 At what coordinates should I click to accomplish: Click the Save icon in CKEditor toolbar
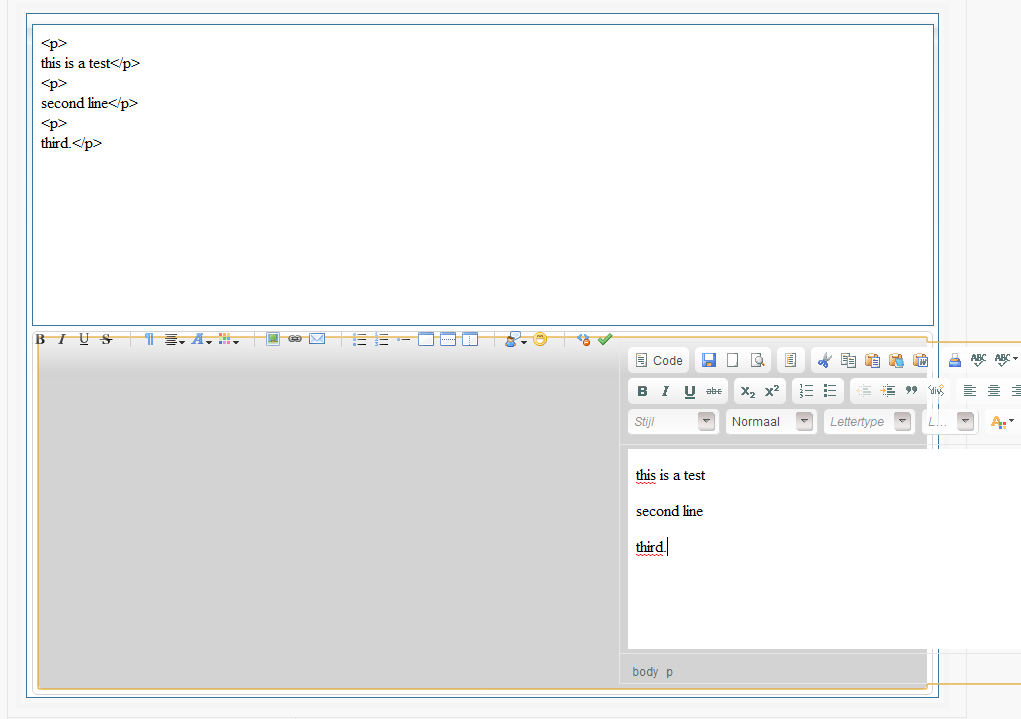709,361
